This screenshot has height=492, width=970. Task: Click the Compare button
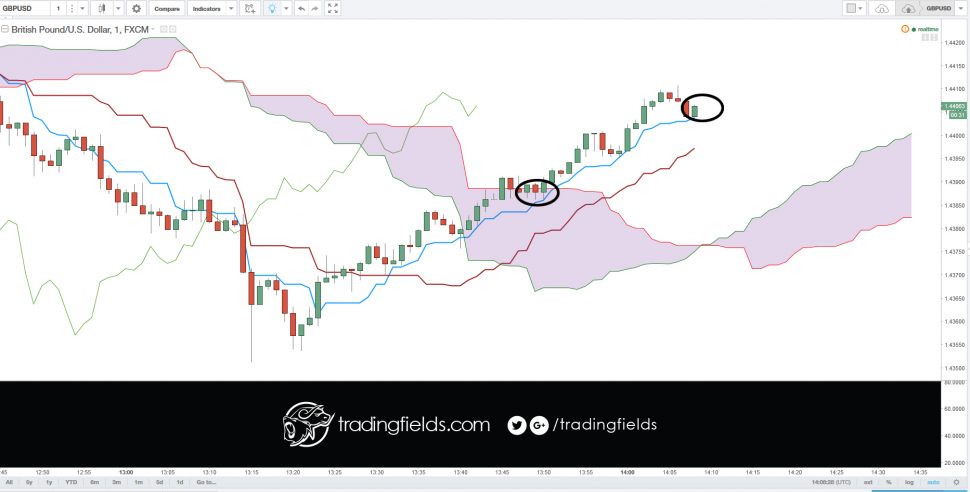click(x=166, y=9)
